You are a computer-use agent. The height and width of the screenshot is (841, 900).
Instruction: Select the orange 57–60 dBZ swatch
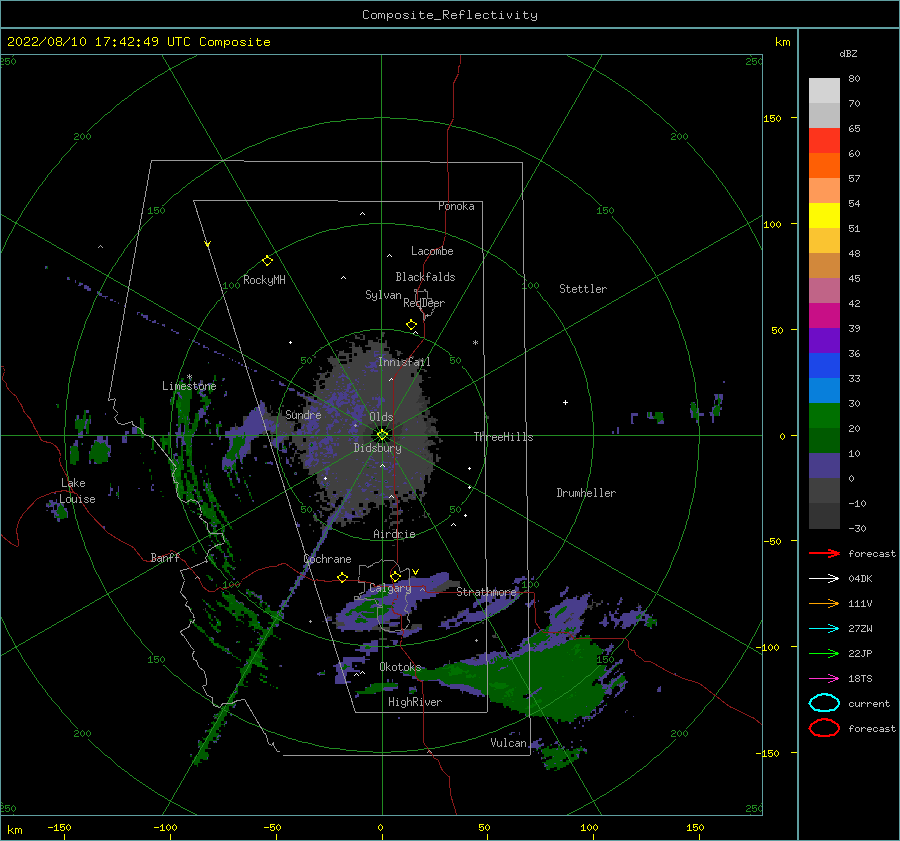824,166
